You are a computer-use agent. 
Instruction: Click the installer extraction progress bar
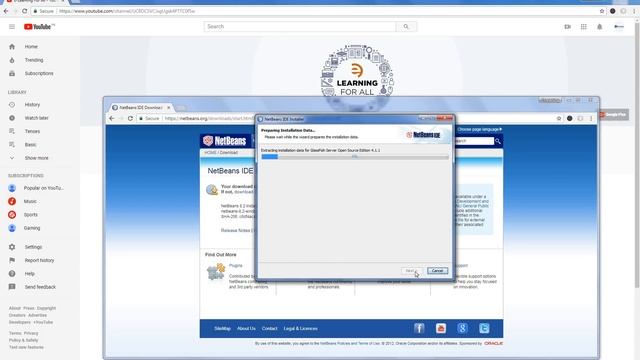tap(355, 157)
